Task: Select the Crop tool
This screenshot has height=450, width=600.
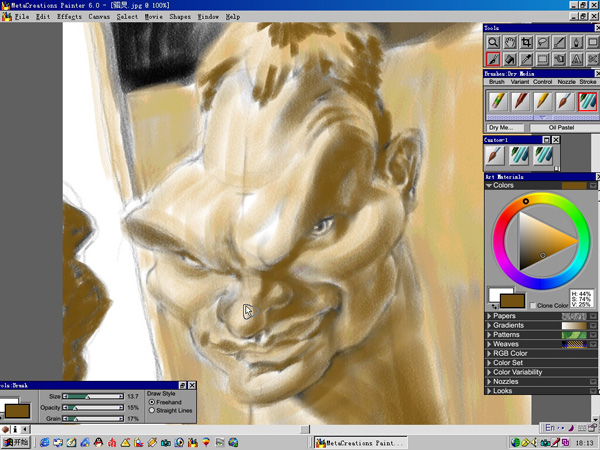Action: 527,42
